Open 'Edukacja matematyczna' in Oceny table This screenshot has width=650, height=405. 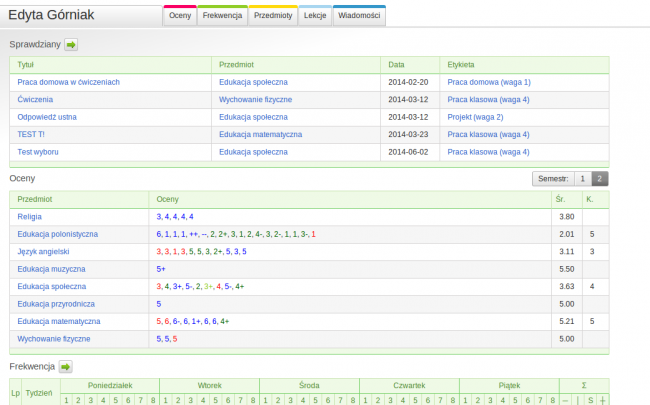click(59, 321)
